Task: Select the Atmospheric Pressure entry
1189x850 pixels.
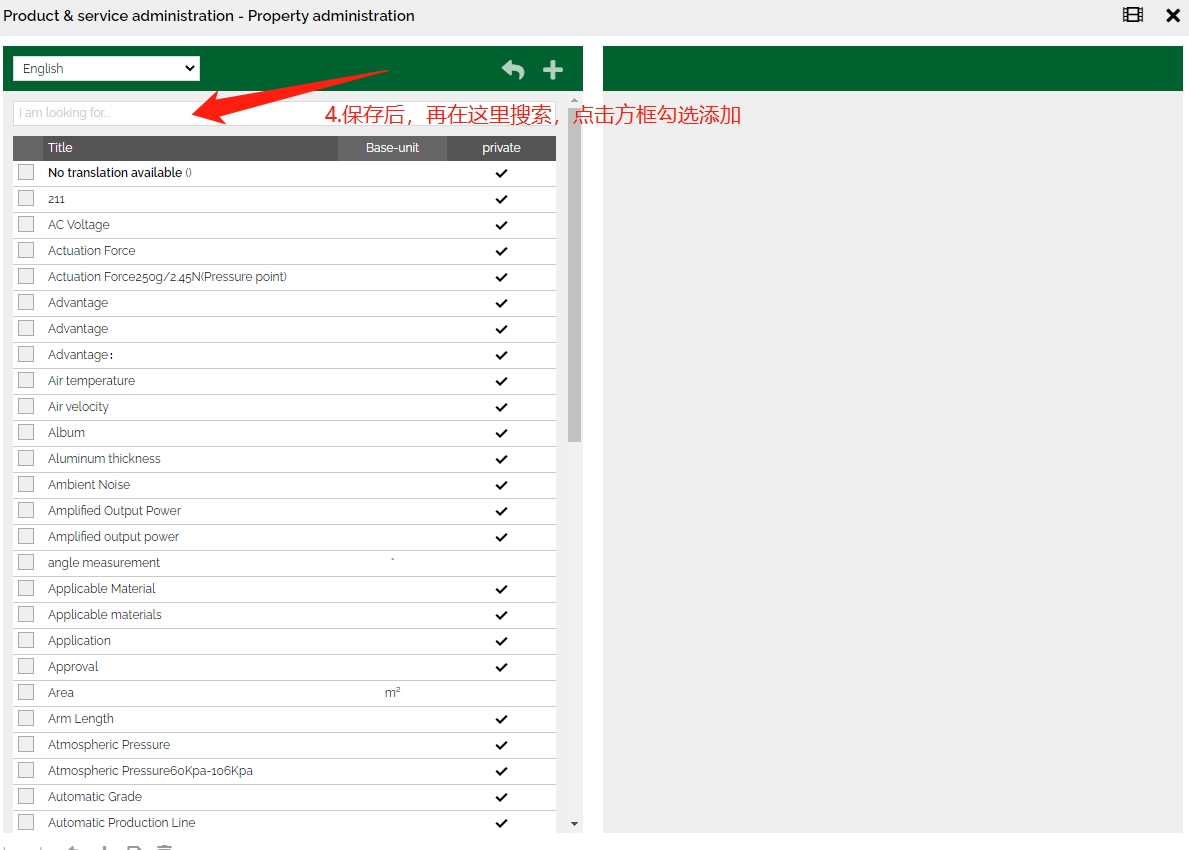Action: 109,745
